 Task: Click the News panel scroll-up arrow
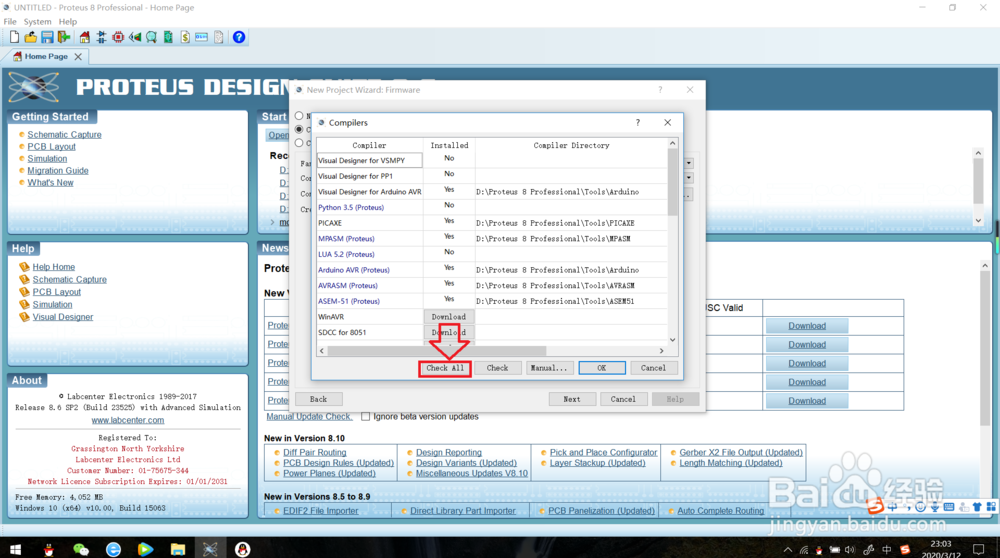pyautogui.click(x=985, y=265)
